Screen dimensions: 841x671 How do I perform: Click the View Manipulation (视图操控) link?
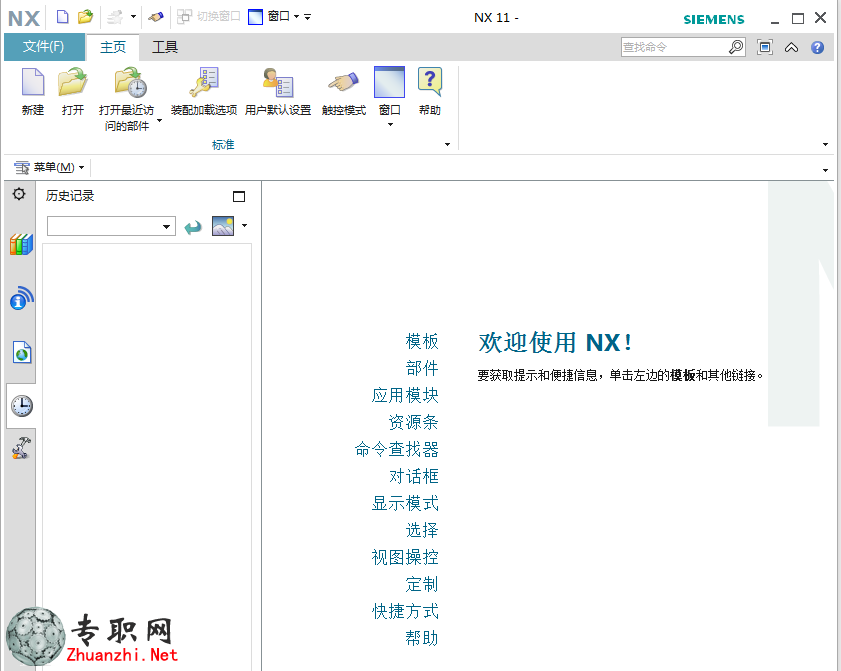click(405, 557)
